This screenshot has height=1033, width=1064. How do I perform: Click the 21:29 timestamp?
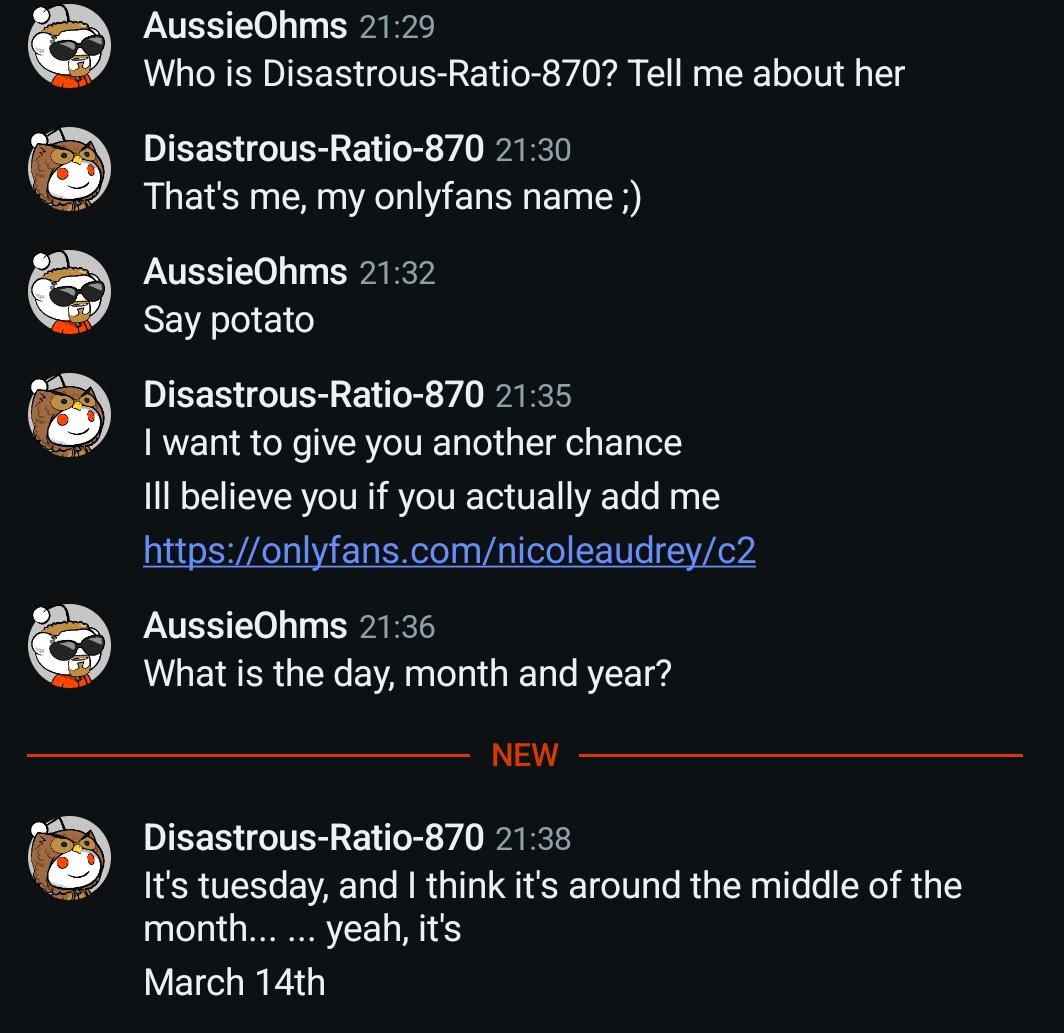point(397,27)
